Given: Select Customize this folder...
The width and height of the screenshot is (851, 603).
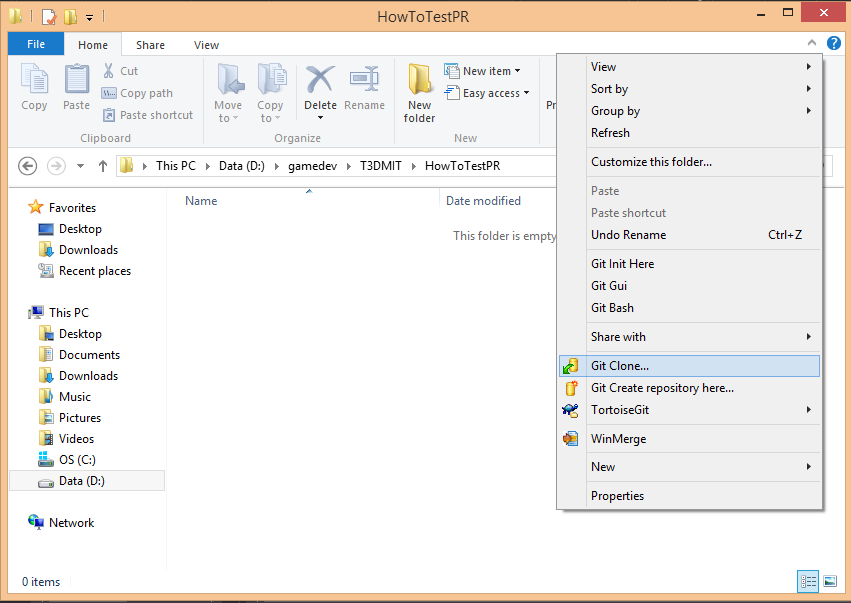Looking at the screenshot, I should coord(689,162).
